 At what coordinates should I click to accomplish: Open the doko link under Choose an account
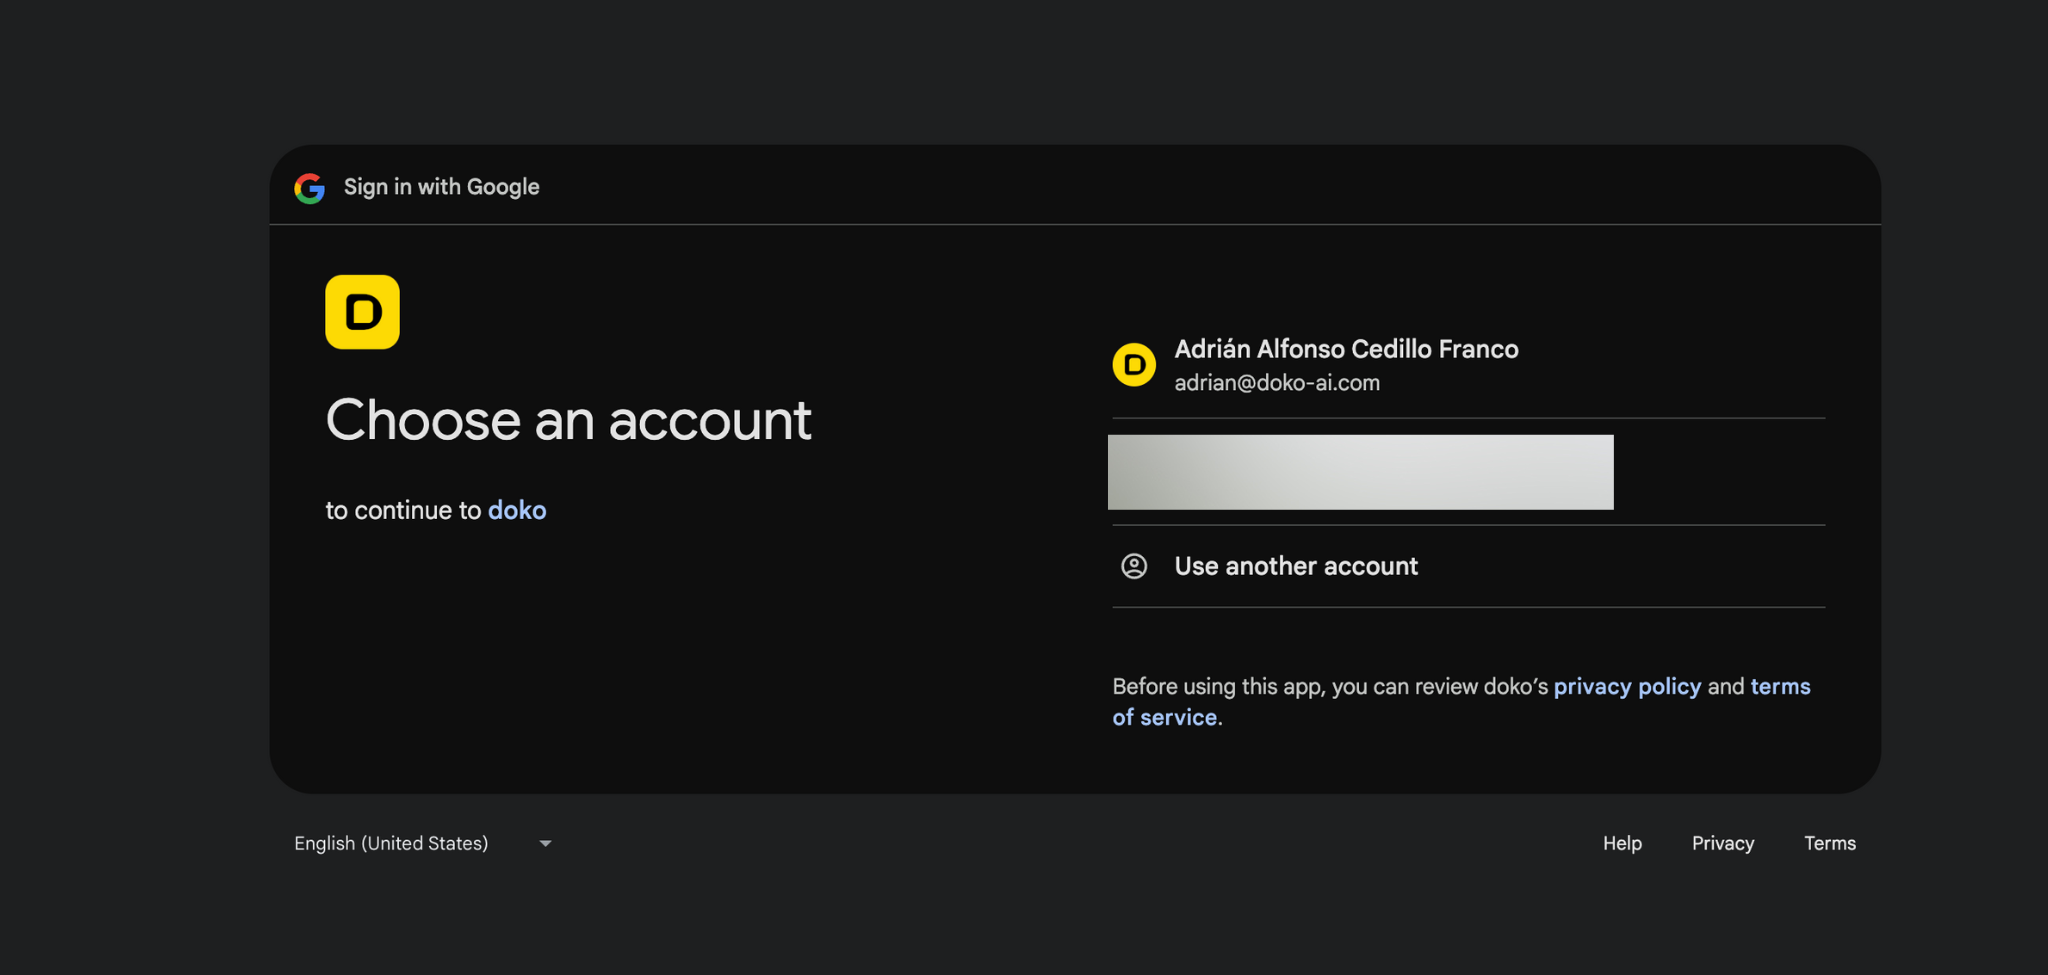click(517, 510)
